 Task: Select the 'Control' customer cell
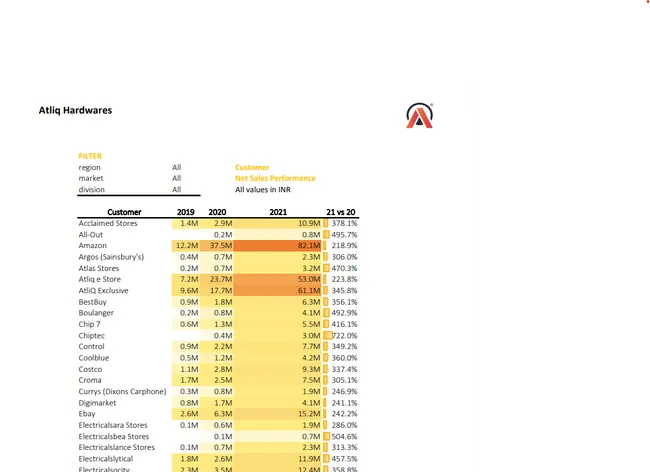click(x=91, y=346)
